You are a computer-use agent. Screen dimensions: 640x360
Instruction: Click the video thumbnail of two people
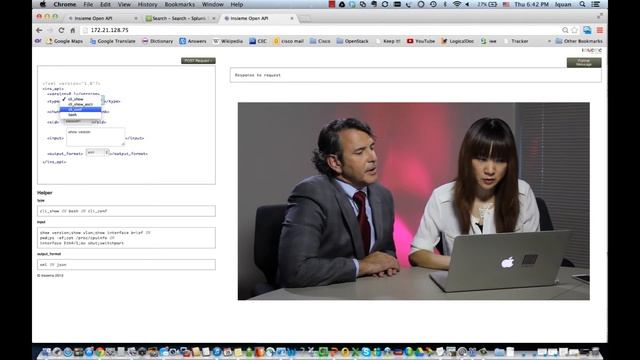coord(413,201)
